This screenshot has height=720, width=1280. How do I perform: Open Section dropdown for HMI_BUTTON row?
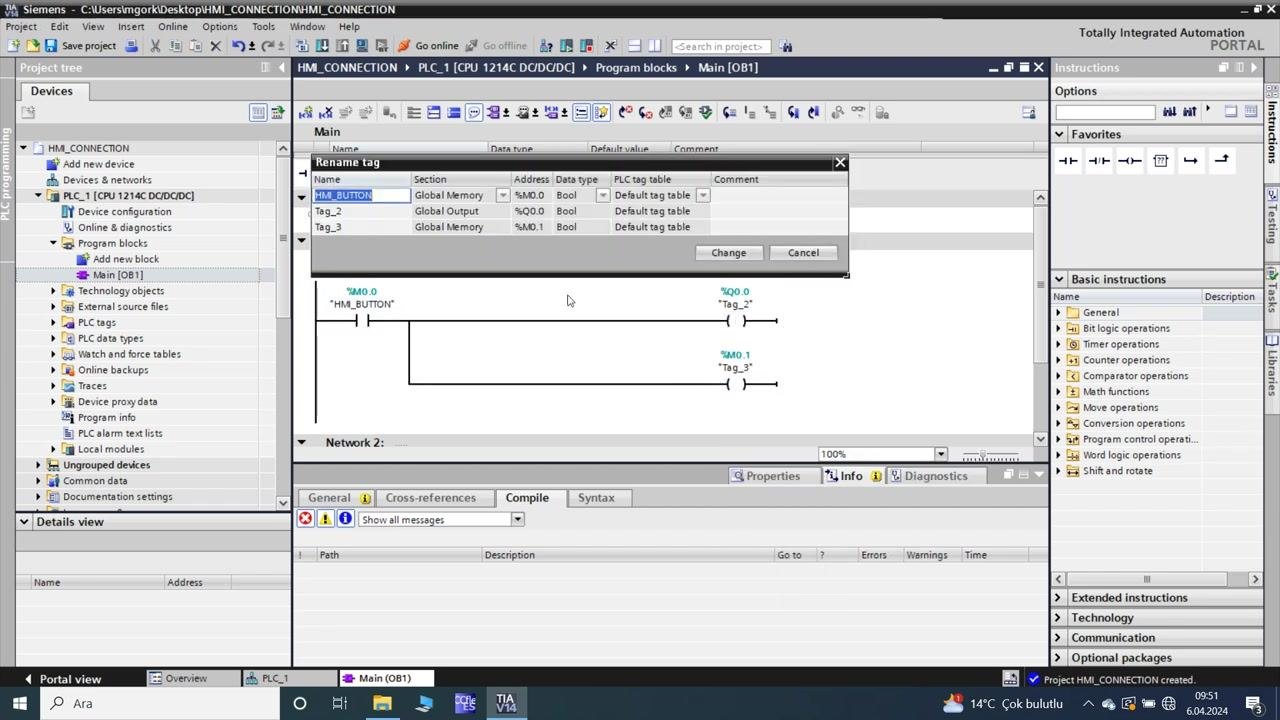(503, 195)
